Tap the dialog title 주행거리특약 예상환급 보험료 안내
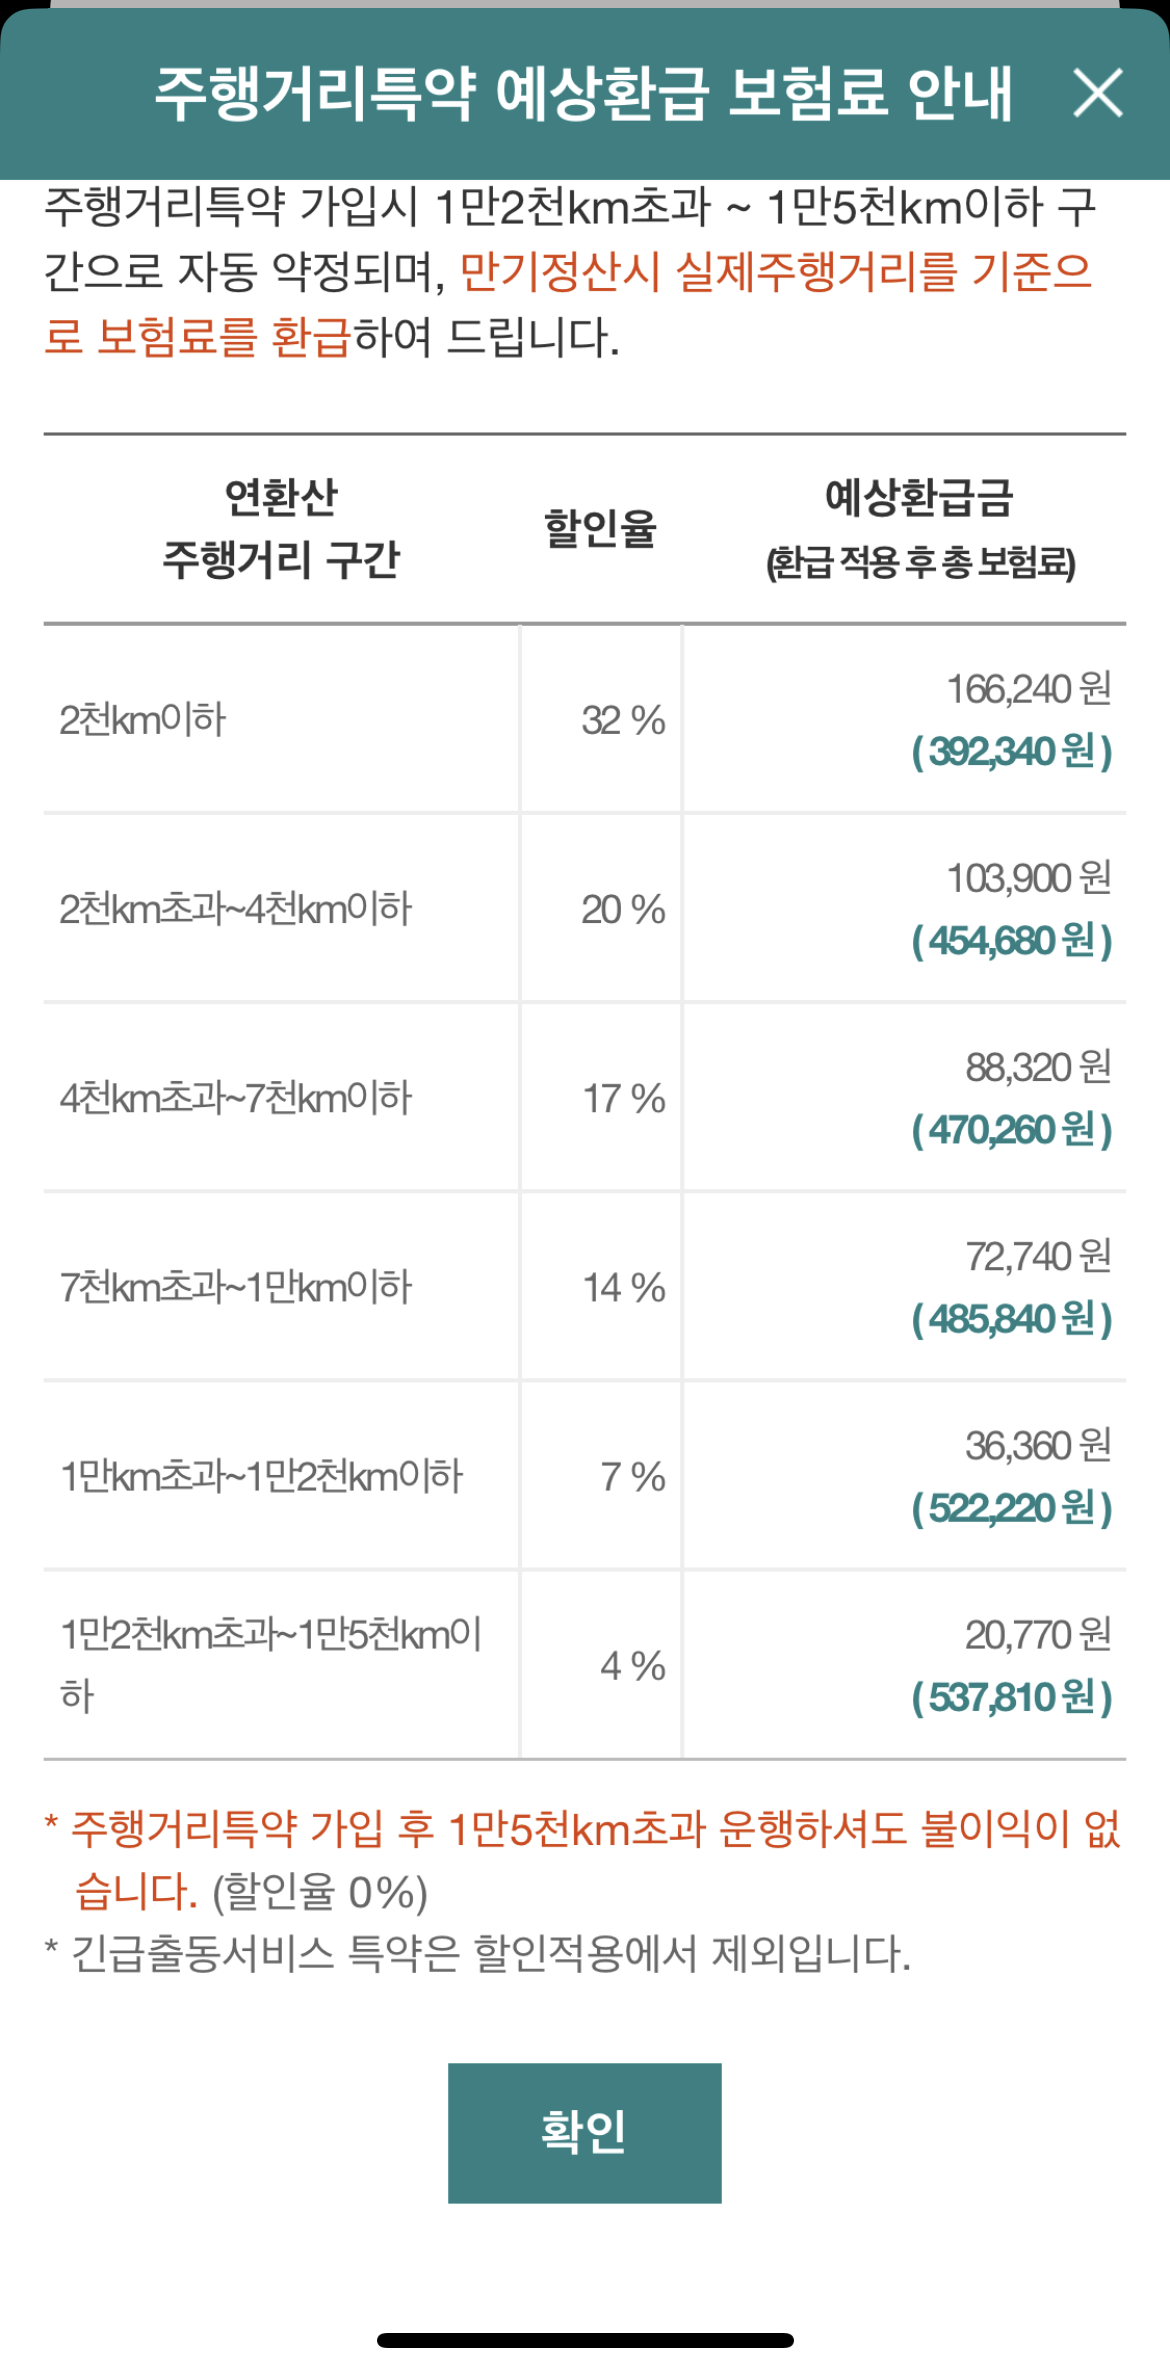This screenshot has height=2372, width=1170. click(583, 94)
